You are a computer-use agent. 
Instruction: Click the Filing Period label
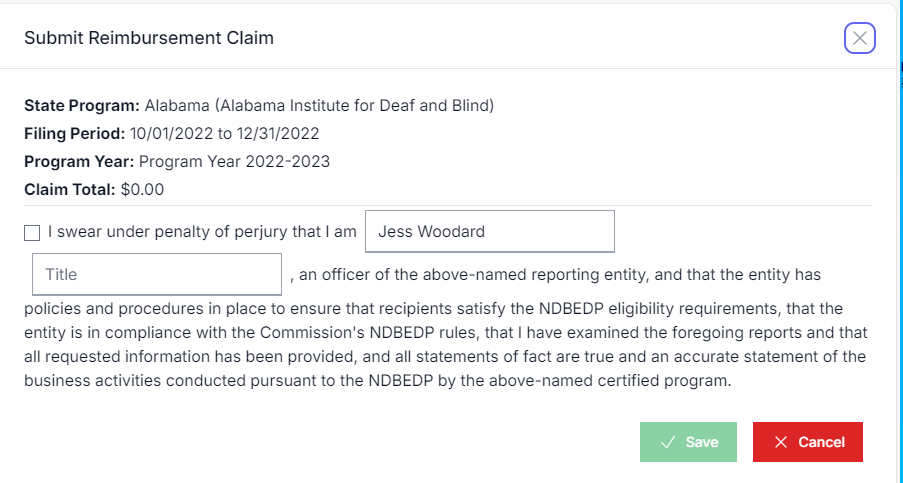pyautogui.click(x=75, y=133)
